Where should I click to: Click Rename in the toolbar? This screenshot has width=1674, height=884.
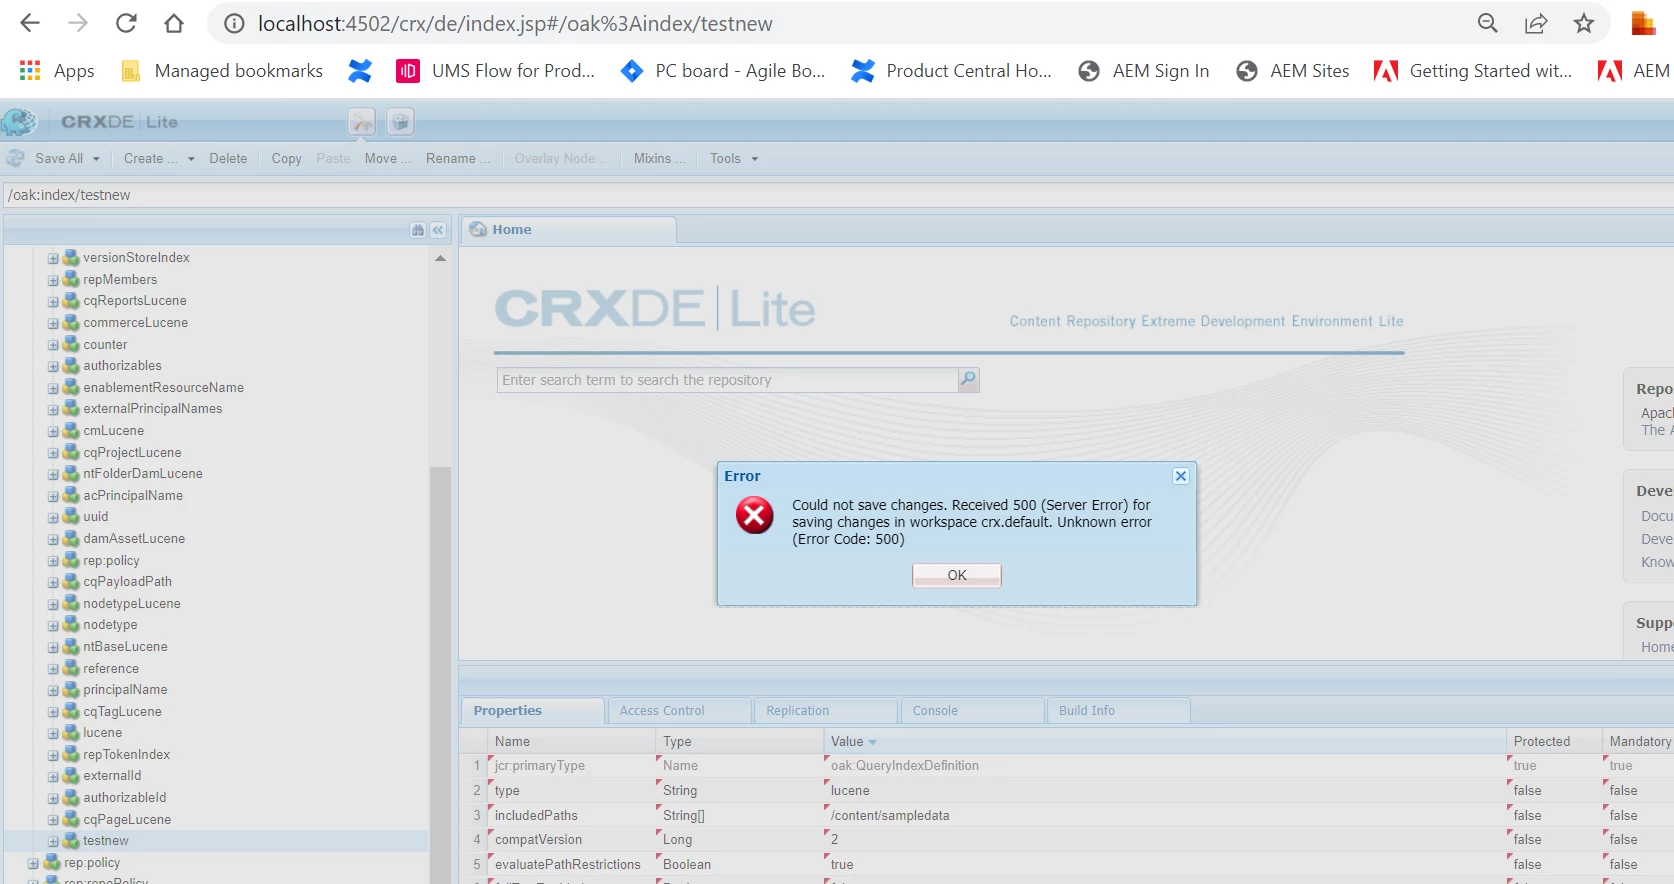point(457,158)
